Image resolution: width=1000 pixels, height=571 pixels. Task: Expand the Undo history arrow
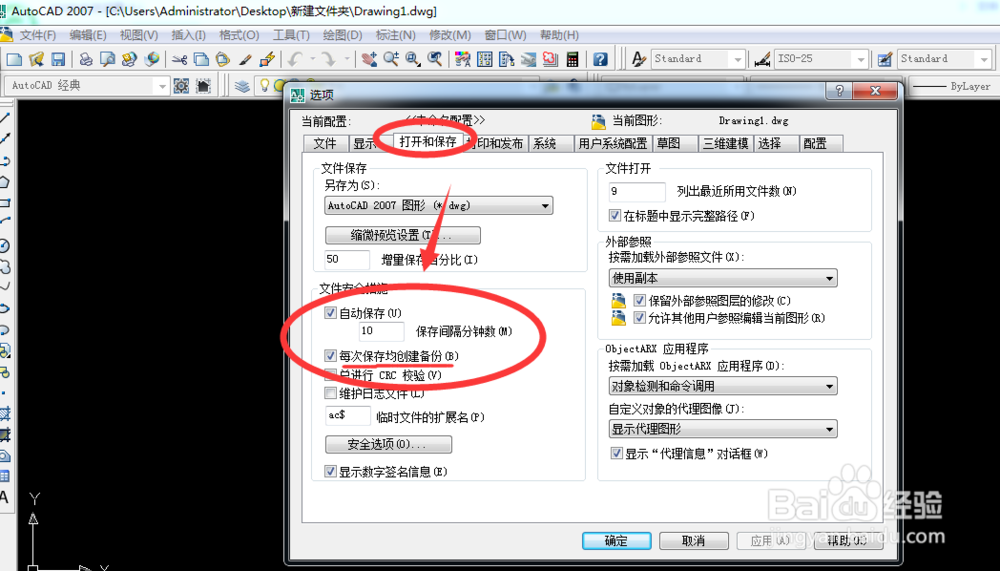pyautogui.click(x=312, y=59)
